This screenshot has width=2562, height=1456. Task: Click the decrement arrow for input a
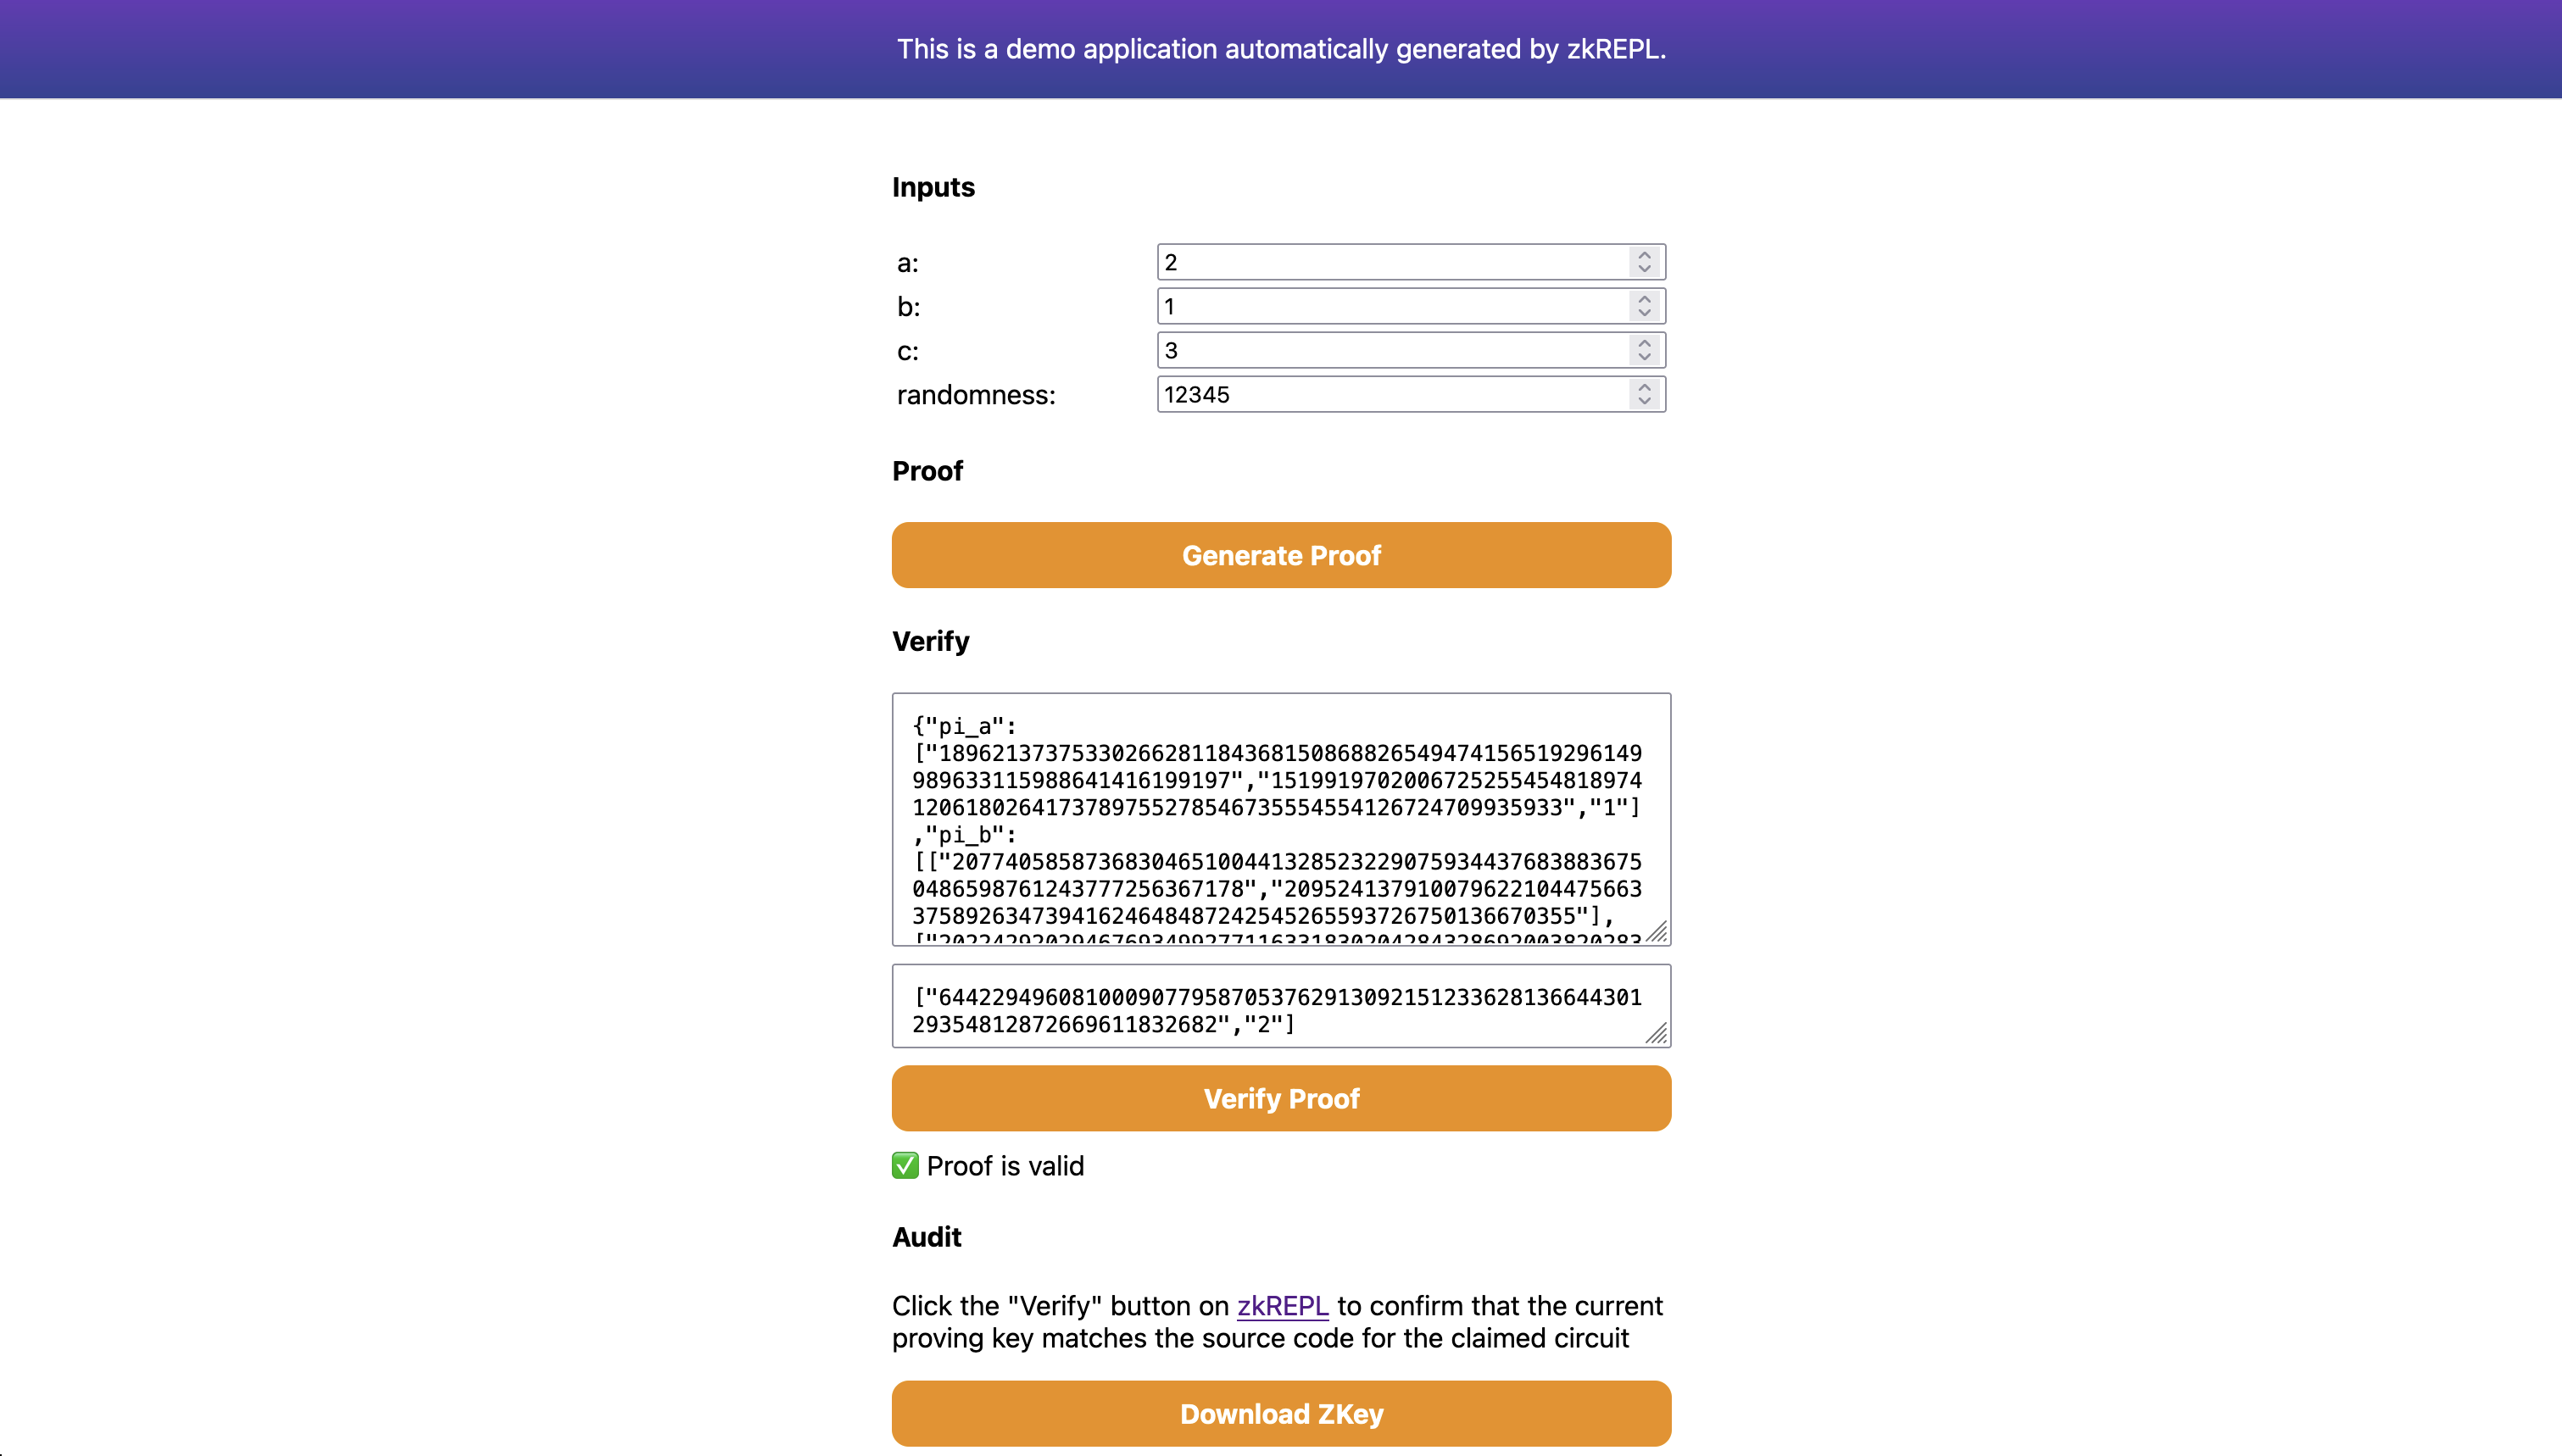[1644, 270]
